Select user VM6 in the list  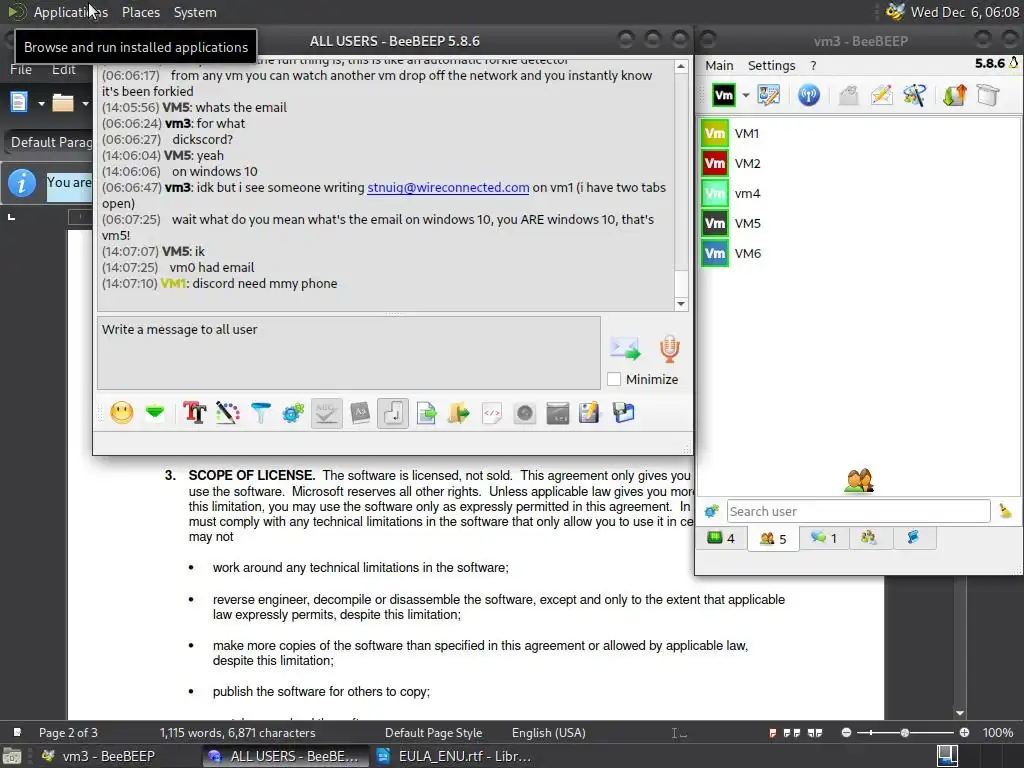(x=859, y=253)
